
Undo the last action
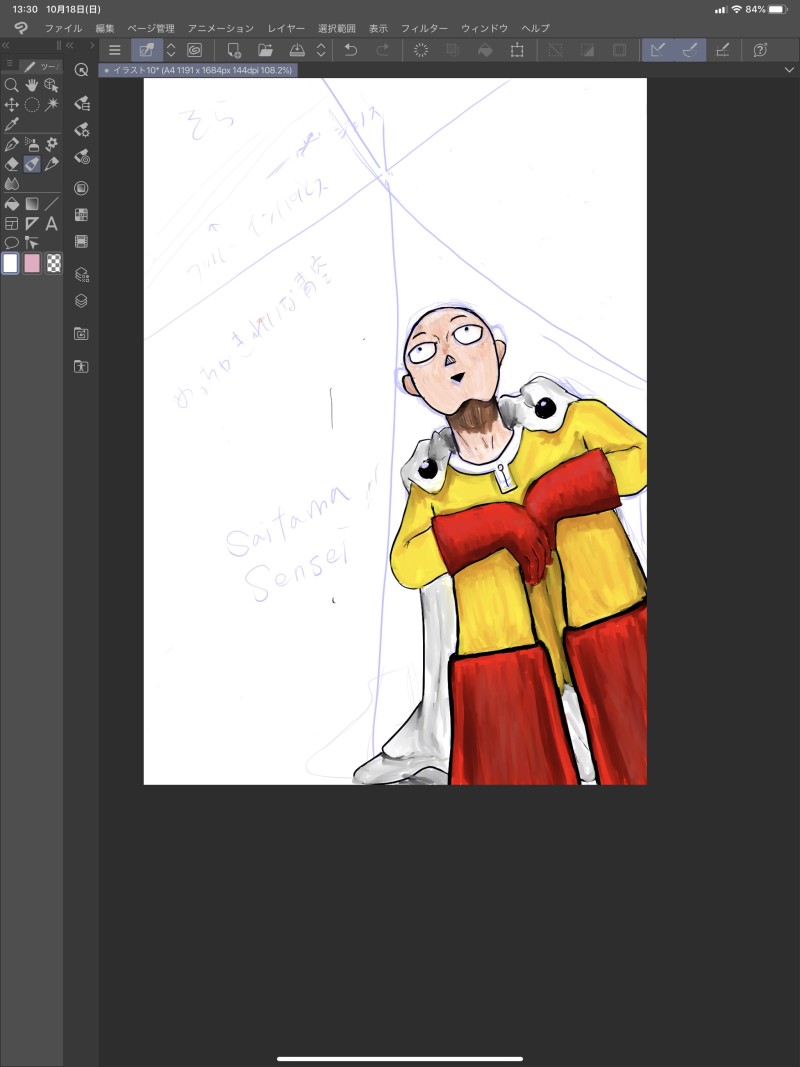[x=351, y=50]
